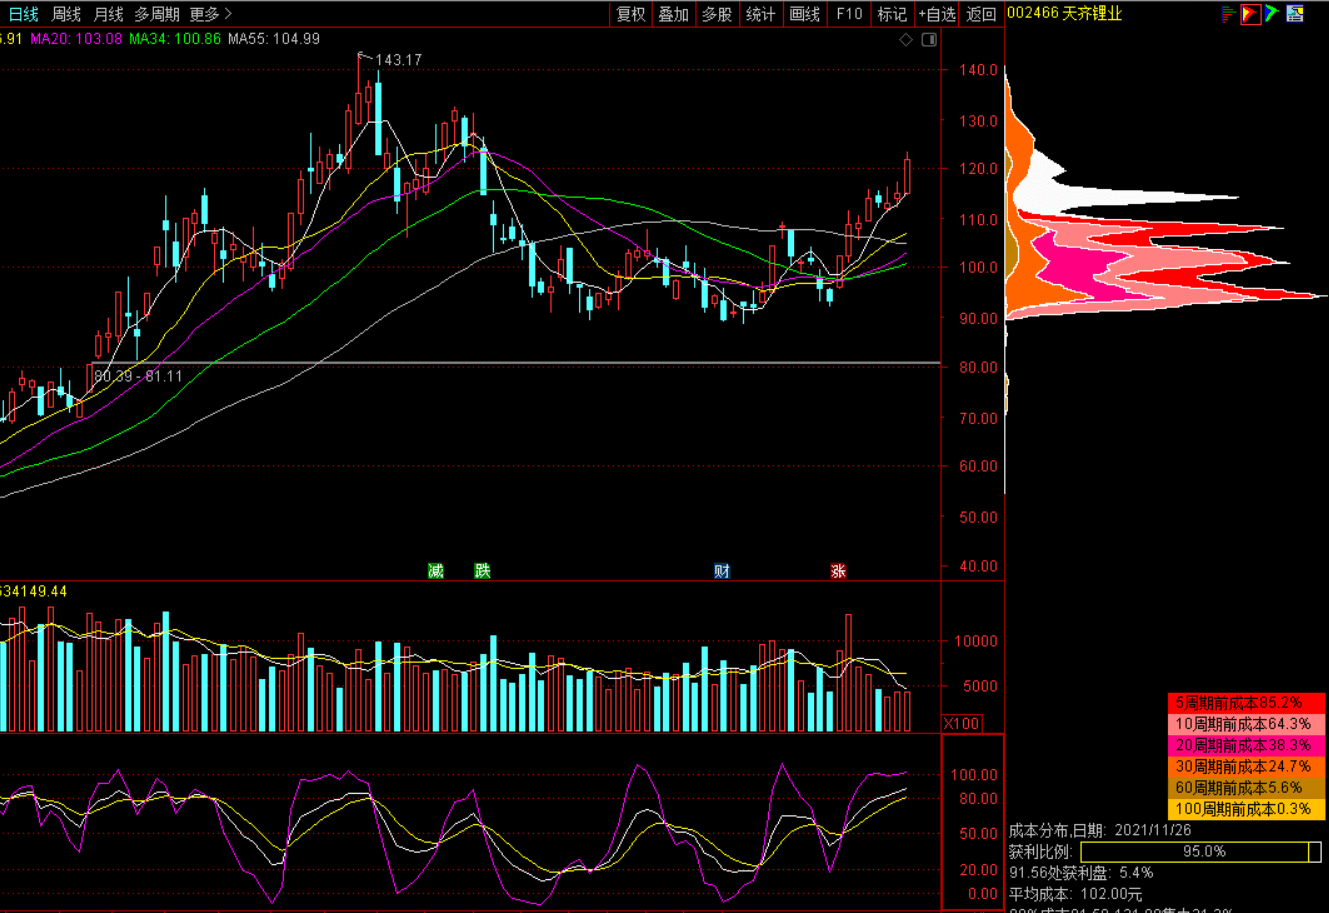Click the MA55: 104.99 indicator label
Screen dimensions: 1329x913
[x=273, y=39]
